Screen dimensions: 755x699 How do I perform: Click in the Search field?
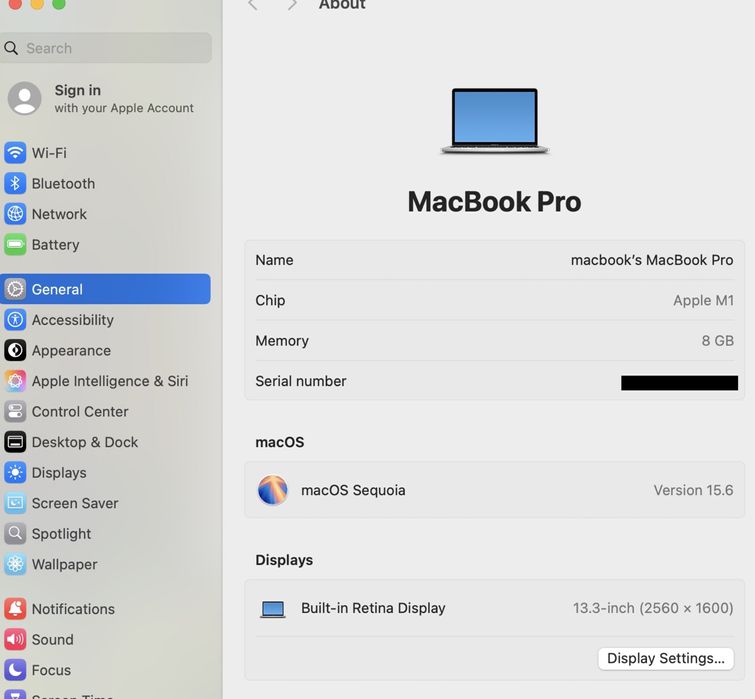106,48
